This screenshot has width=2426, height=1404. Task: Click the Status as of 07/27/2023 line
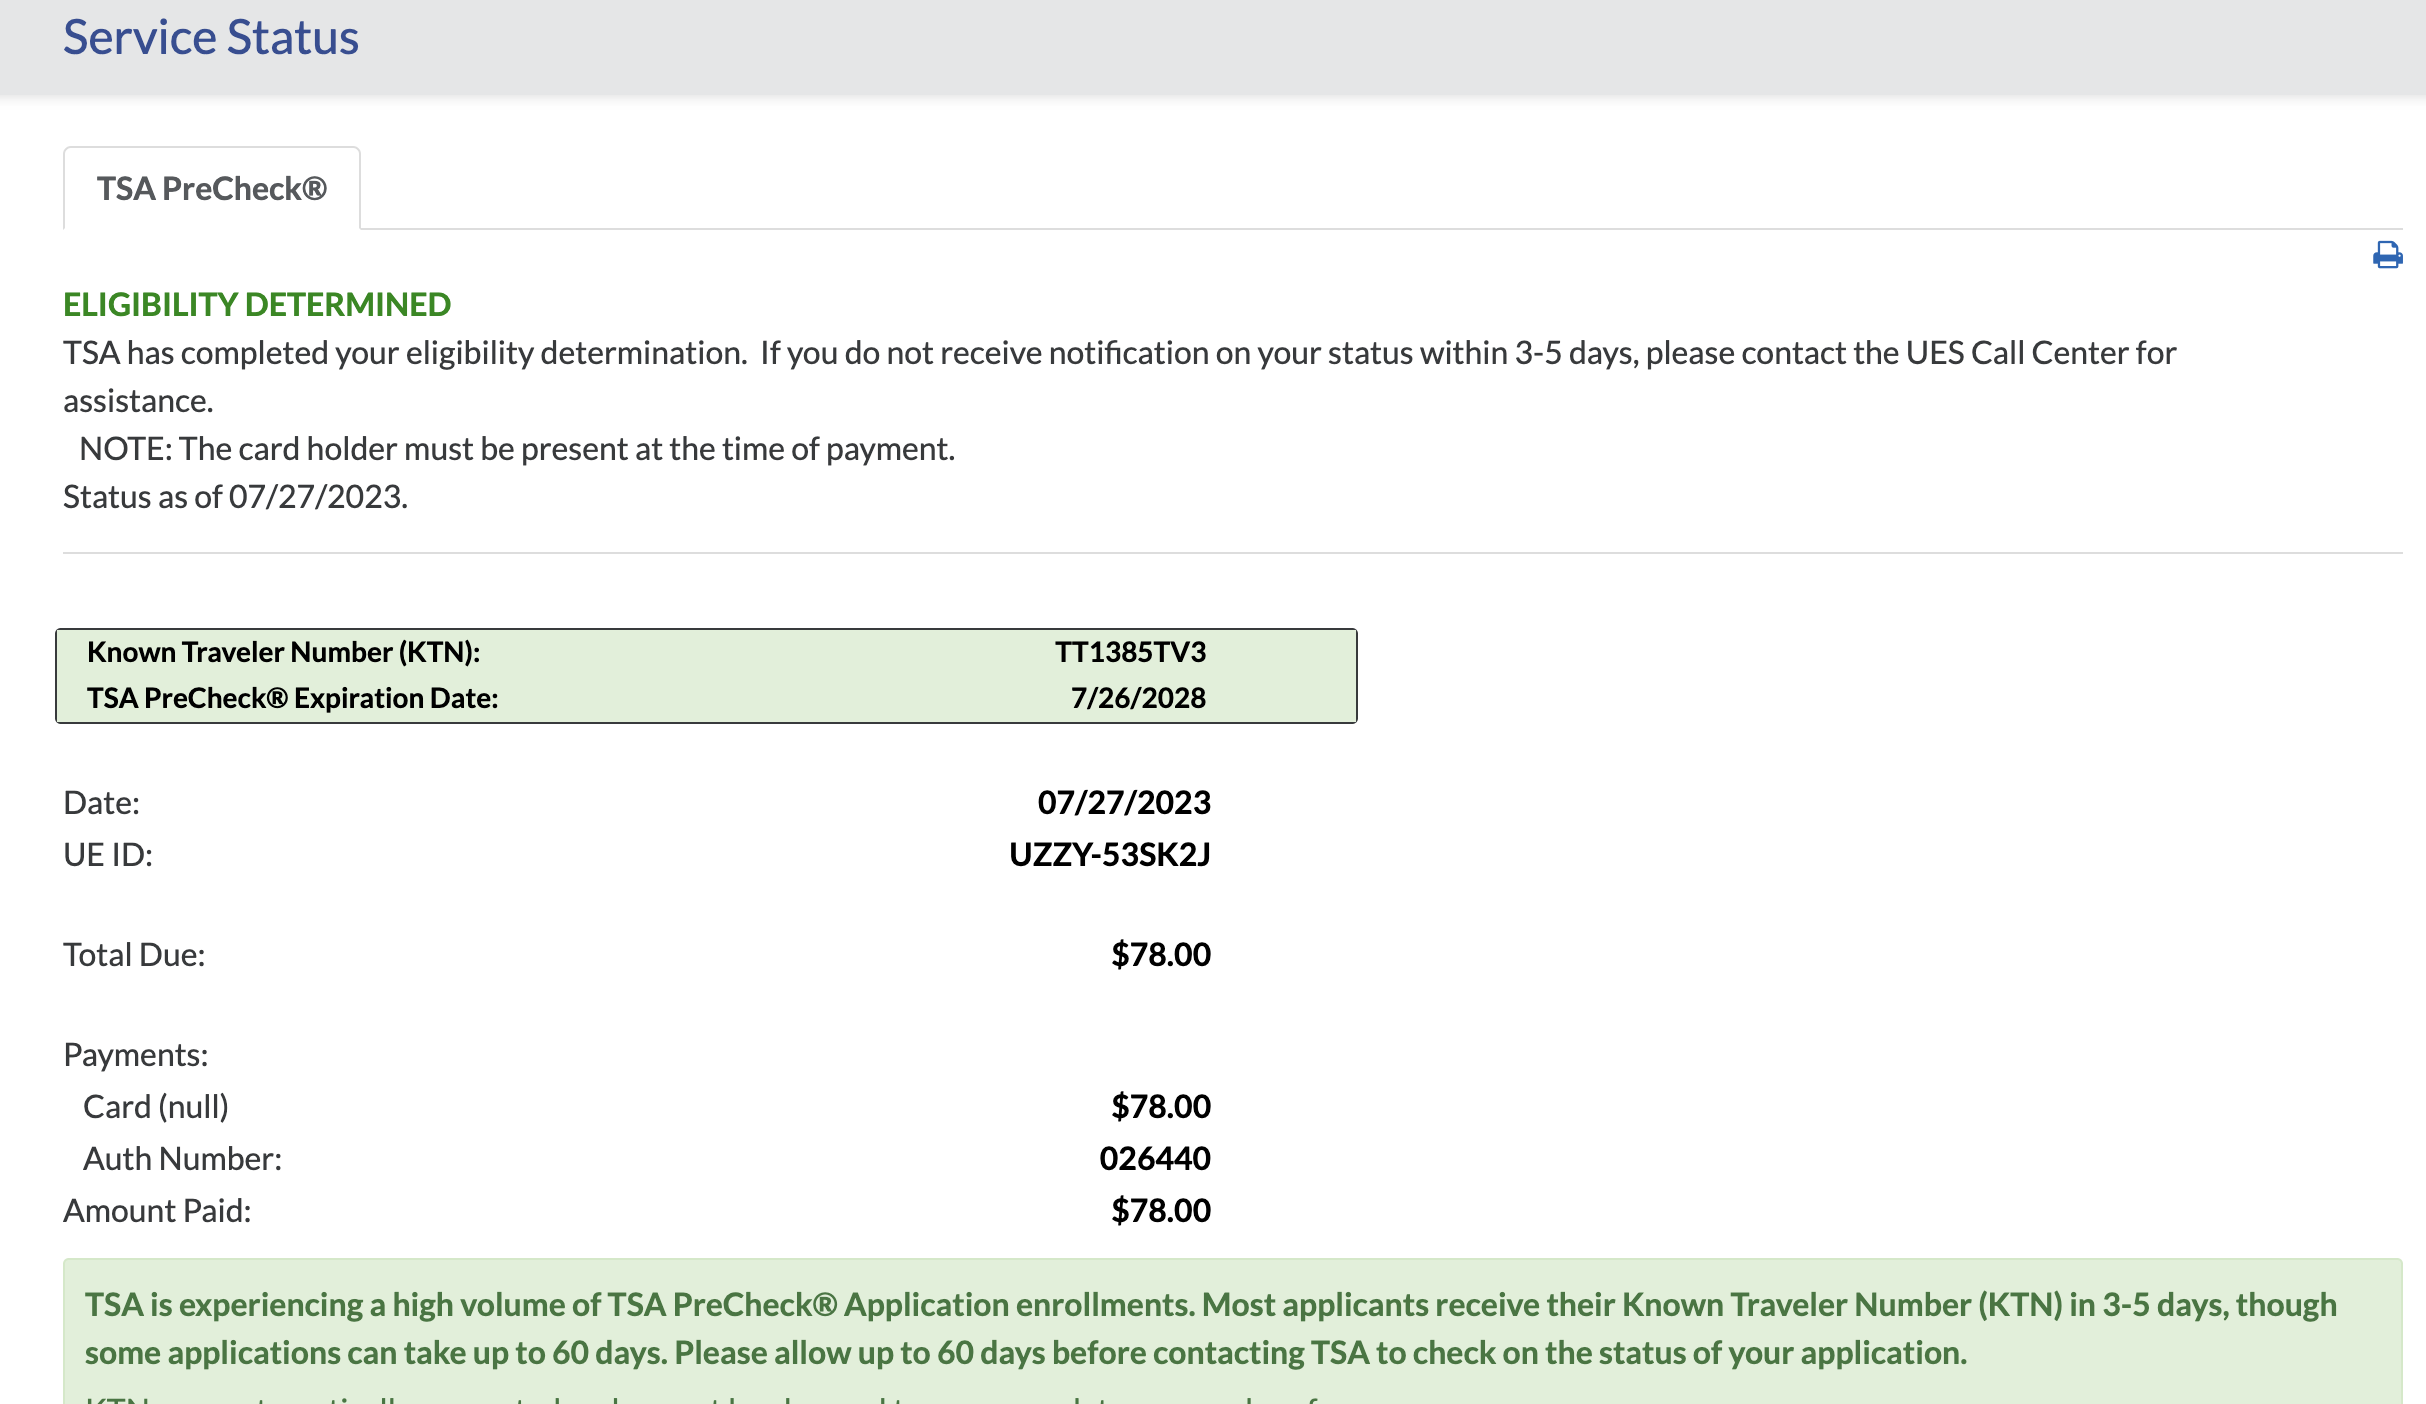point(235,496)
